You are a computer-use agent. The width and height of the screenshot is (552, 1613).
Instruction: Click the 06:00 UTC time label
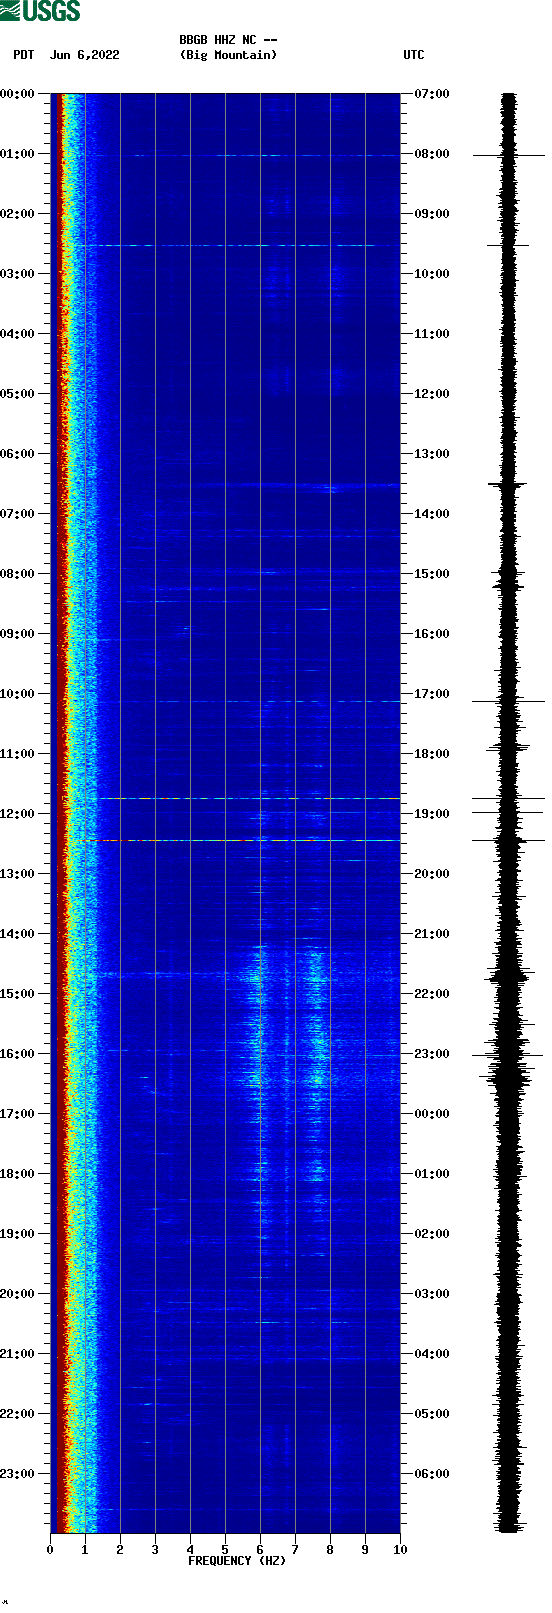click(432, 1474)
